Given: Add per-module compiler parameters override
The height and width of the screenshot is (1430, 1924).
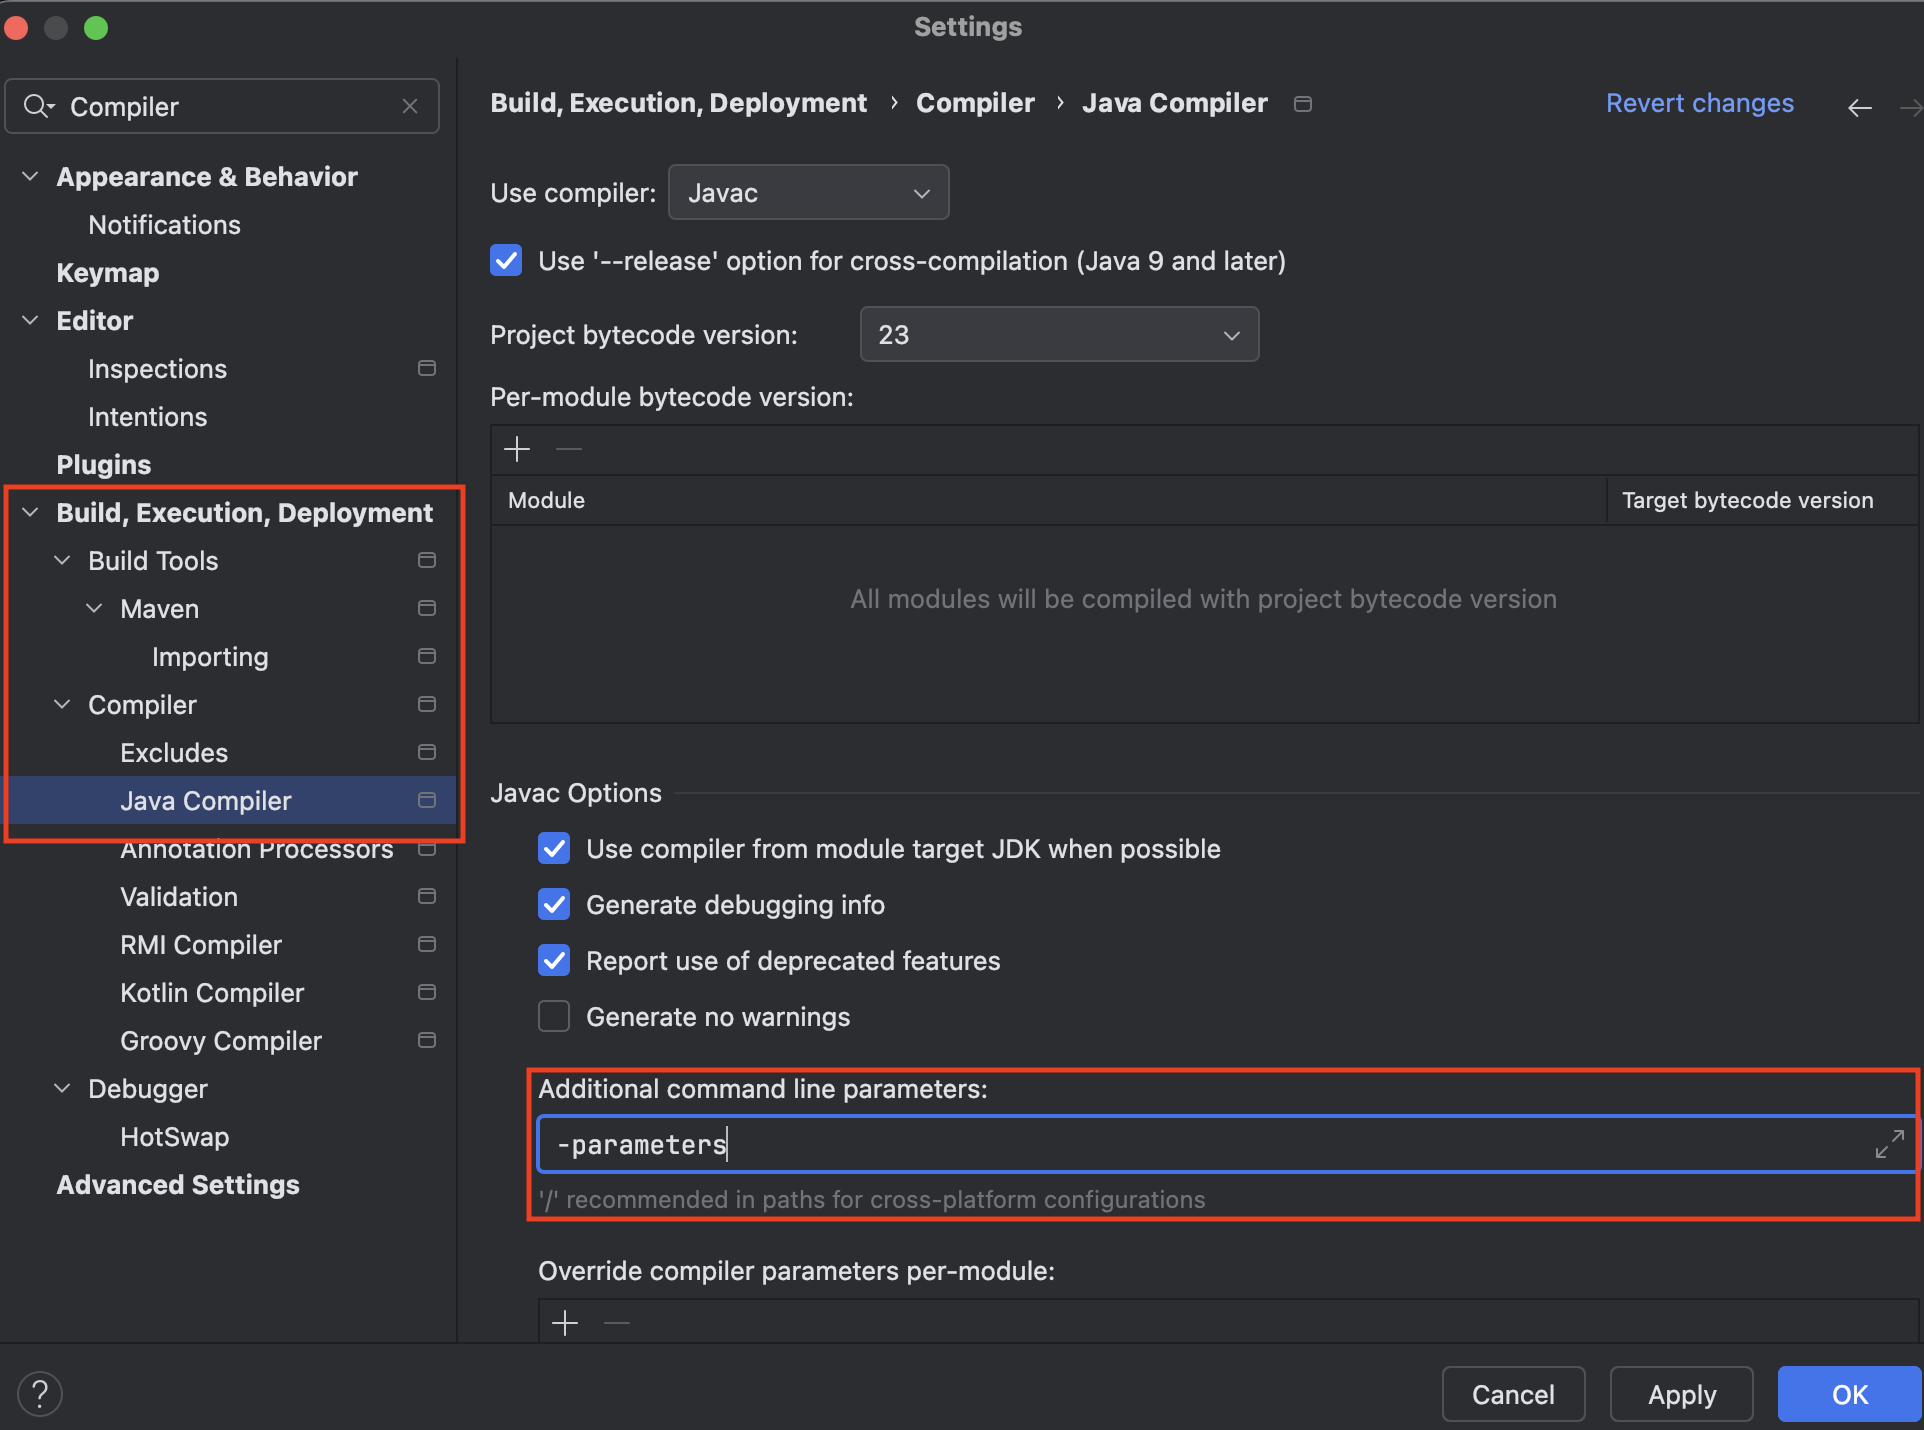Looking at the screenshot, I should point(565,1323).
